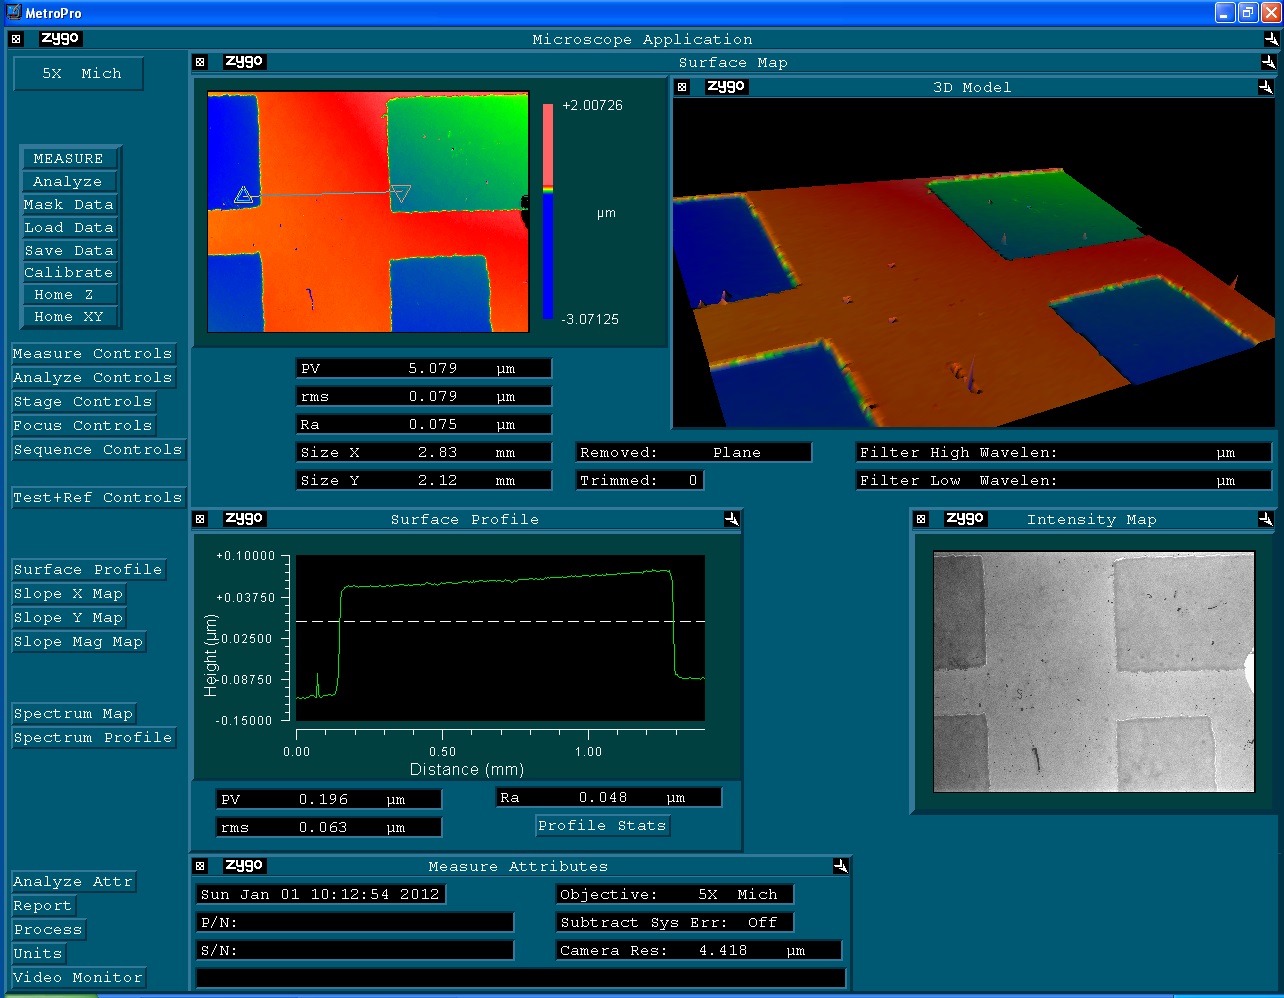The image size is (1284, 998).
Task: Click inverted triangle marker on slice line
Action: [x=401, y=193]
